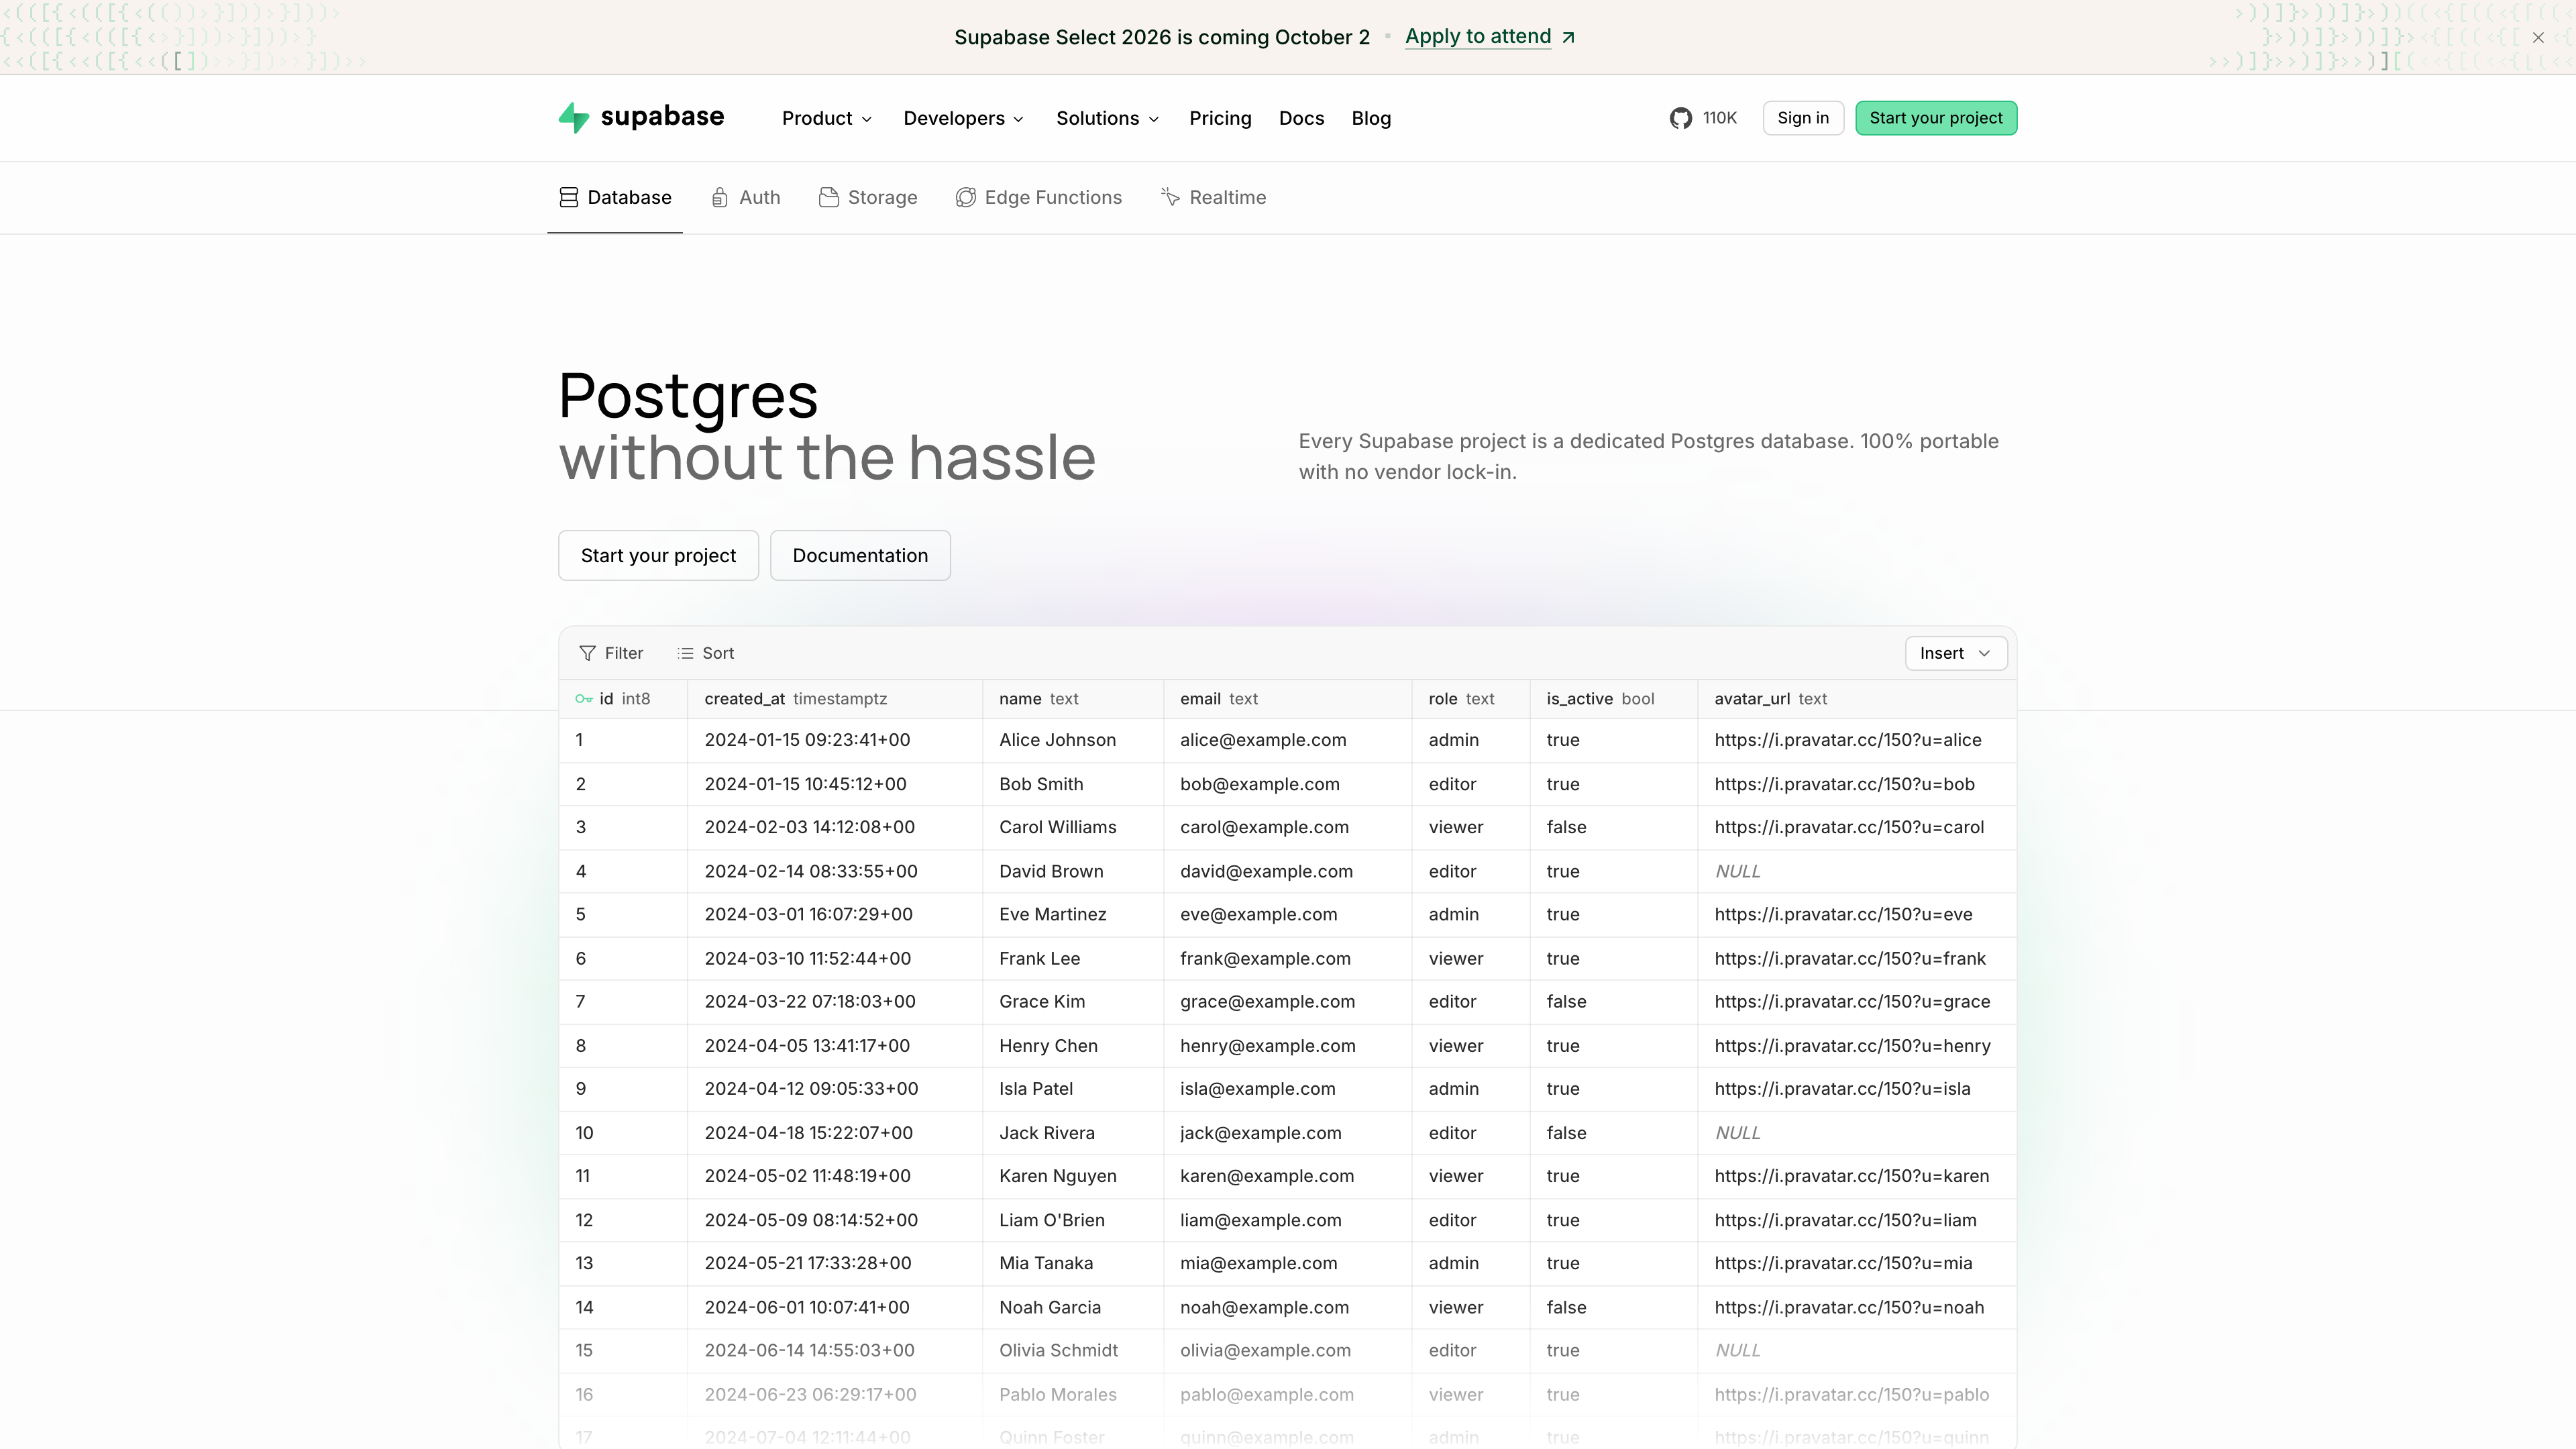Screen dimensions: 2576x1449
Task: Click the Storage folder icon
Action: (828, 197)
